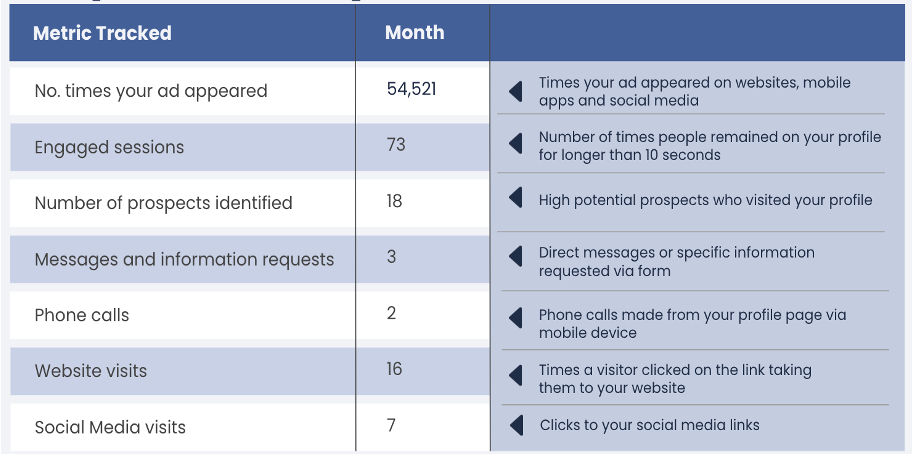The height and width of the screenshot is (454, 912).
Task: Select the Metric Tracked column header
Action: [102, 33]
